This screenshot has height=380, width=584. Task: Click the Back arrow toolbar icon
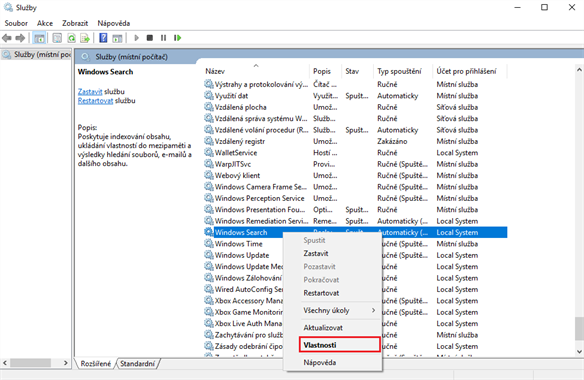(7, 38)
